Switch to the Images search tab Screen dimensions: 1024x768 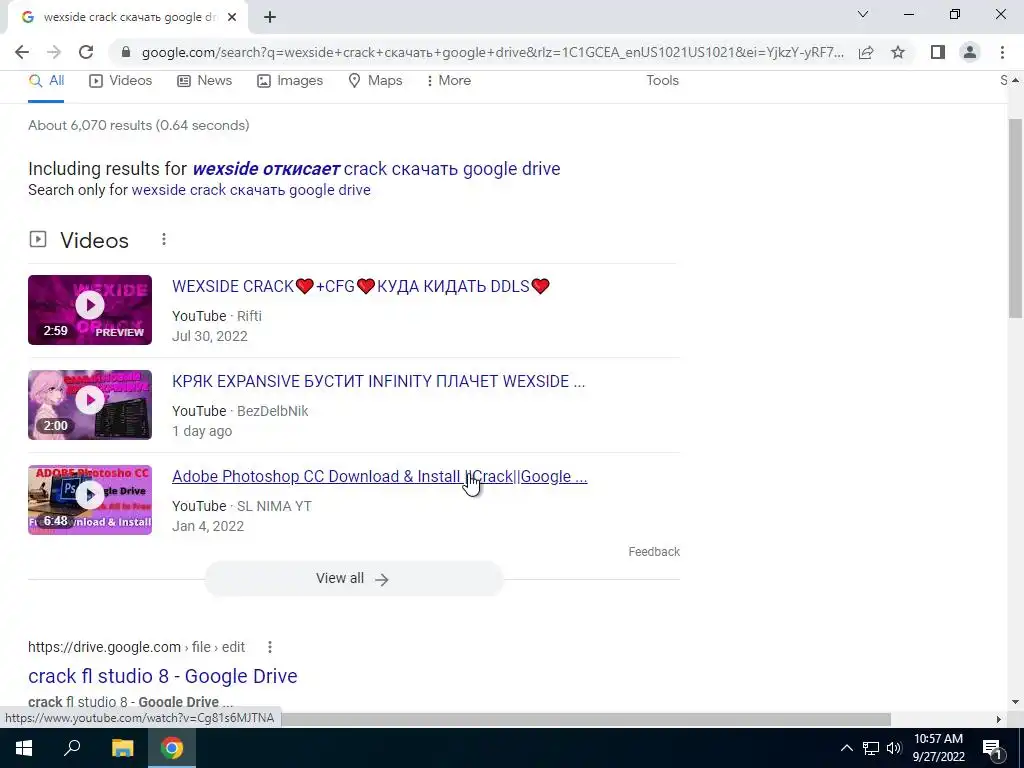point(290,80)
